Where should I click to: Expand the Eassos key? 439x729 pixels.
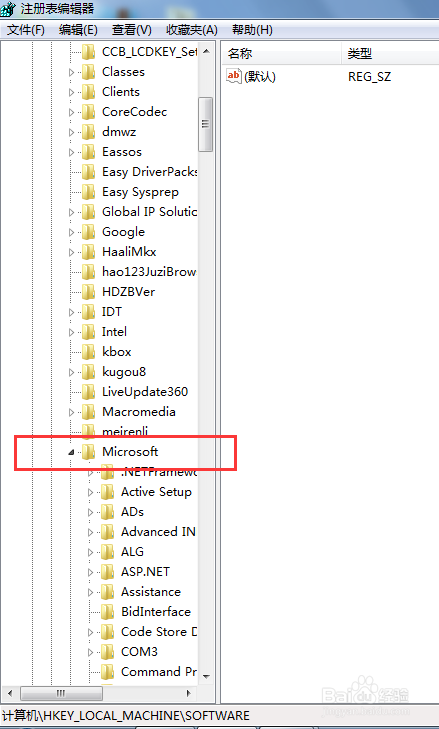pyautogui.click(x=71, y=152)
